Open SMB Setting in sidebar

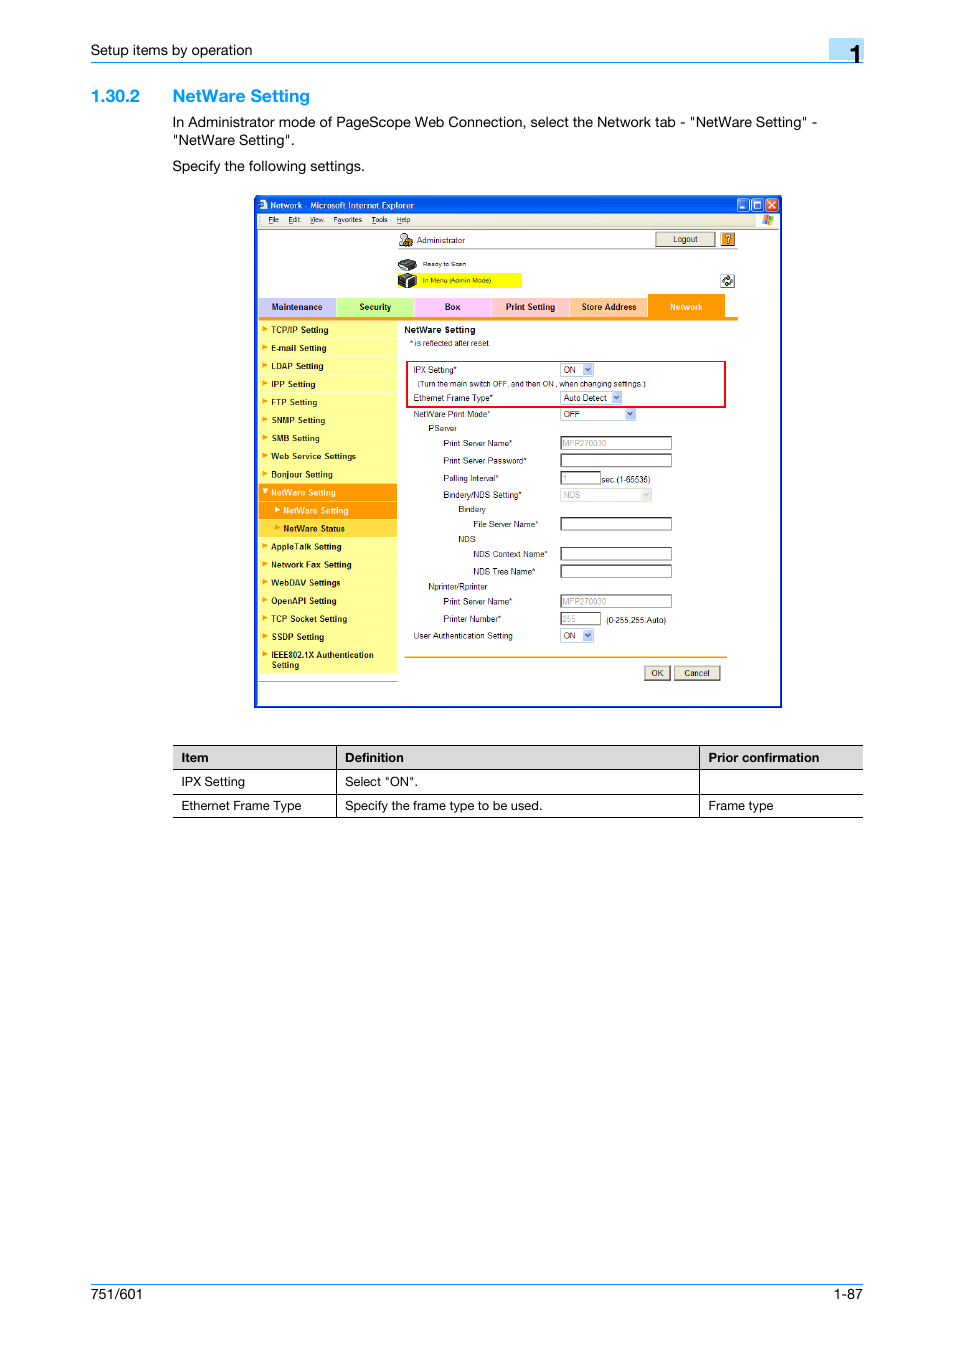295,438
